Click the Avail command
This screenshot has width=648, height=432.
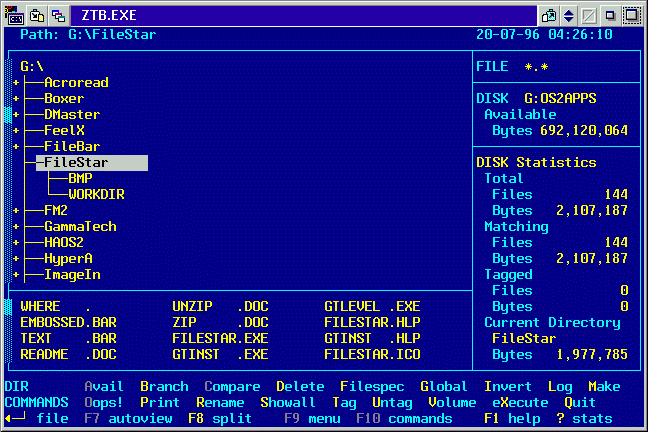point(104,387)
